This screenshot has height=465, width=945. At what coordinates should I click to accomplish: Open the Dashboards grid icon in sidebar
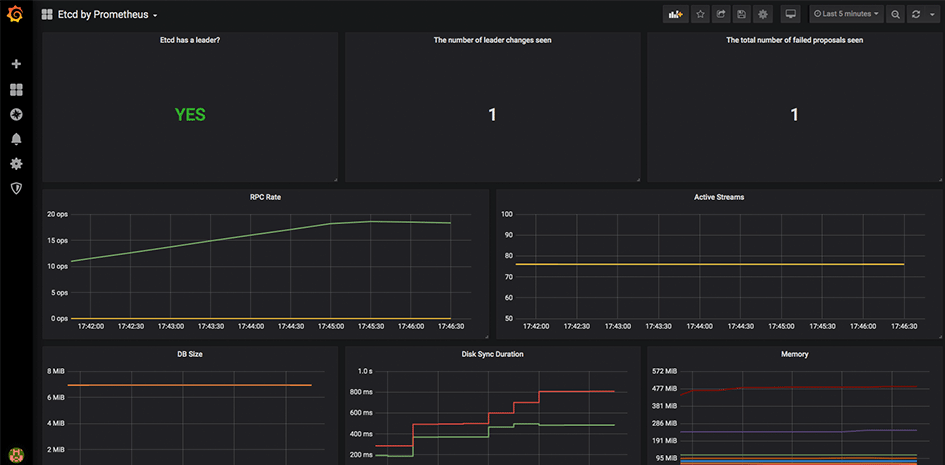[x=16, y=90]
